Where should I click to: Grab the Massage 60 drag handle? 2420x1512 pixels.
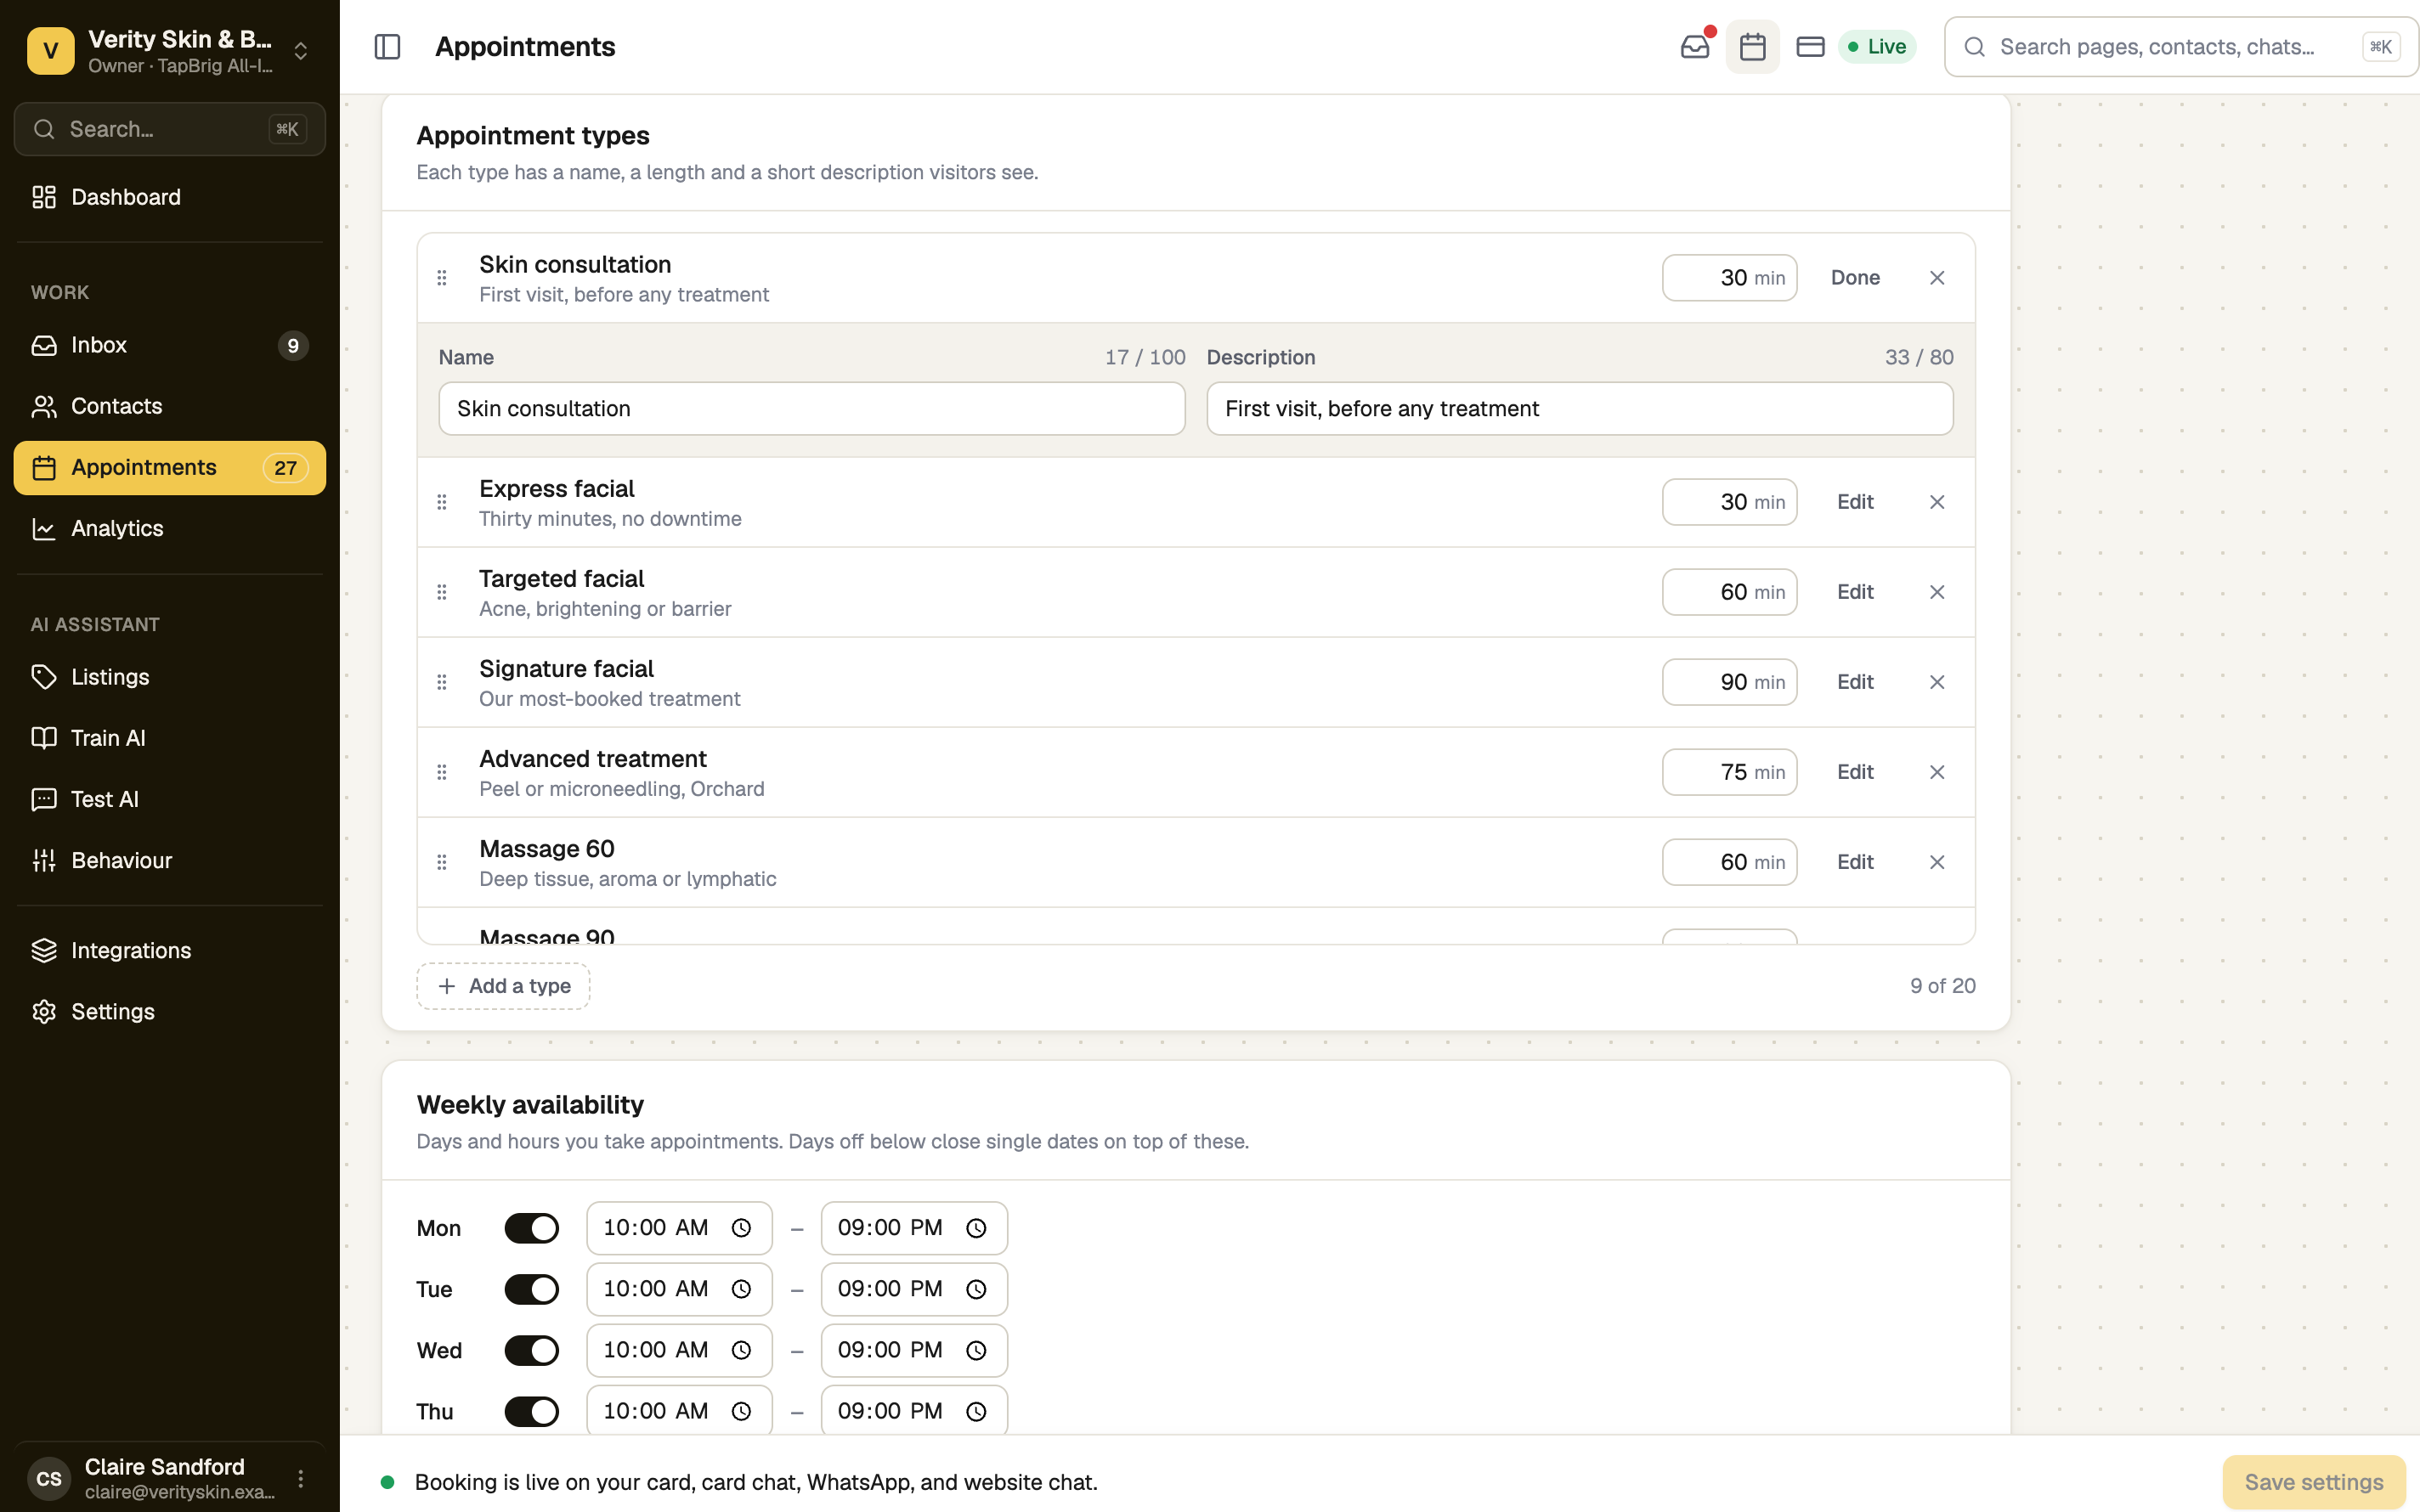442,862
